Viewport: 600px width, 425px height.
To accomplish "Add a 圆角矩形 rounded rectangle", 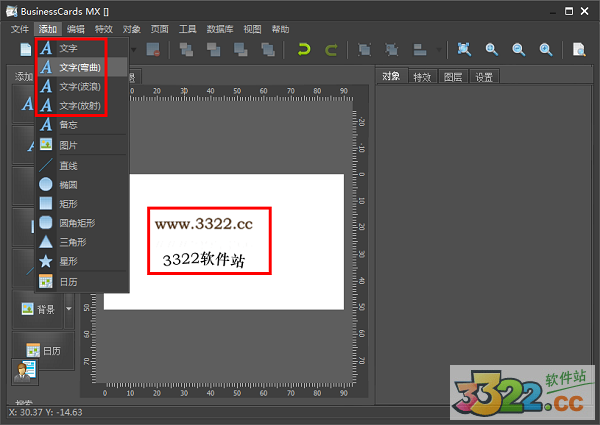I will click(x=82, y=223).
